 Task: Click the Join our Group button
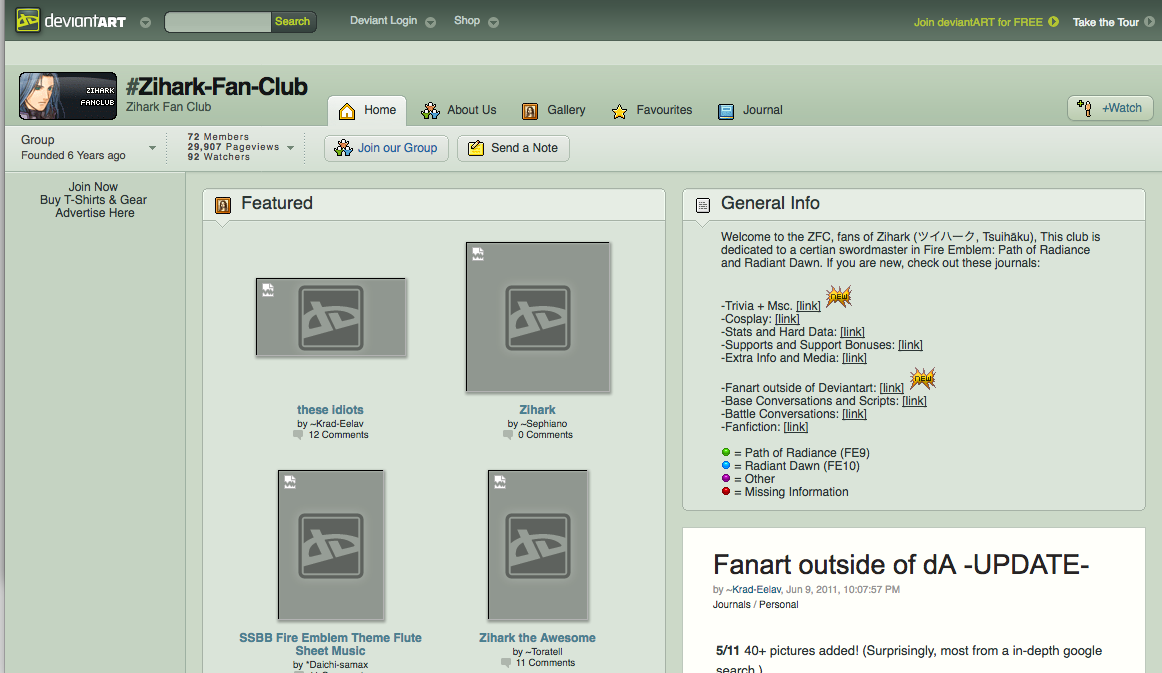386,148
